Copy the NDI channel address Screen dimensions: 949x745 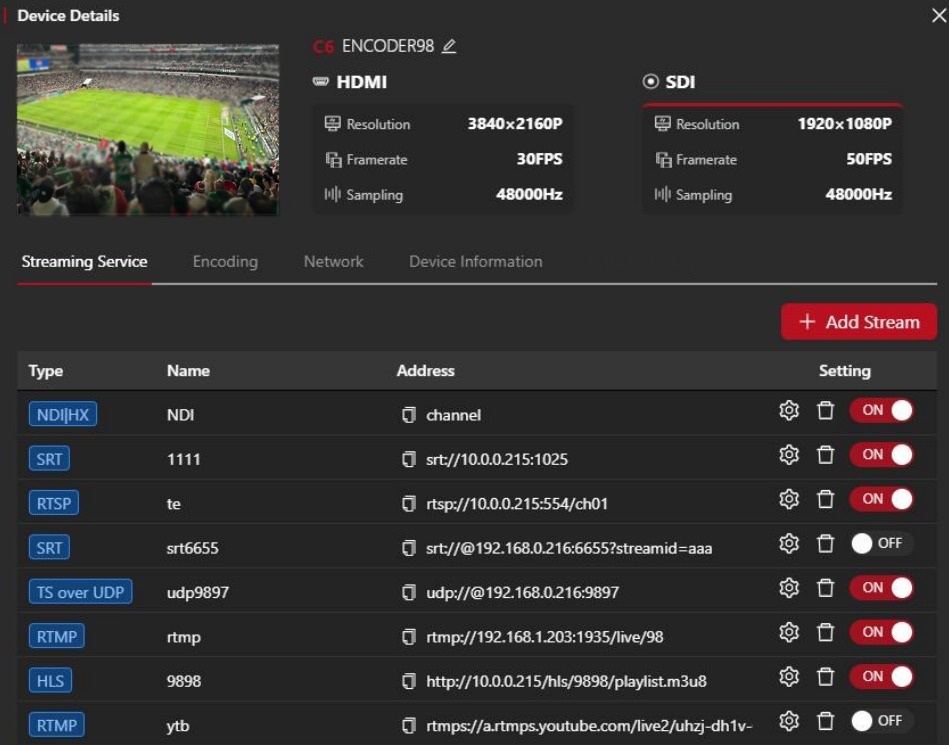(408, 414)
